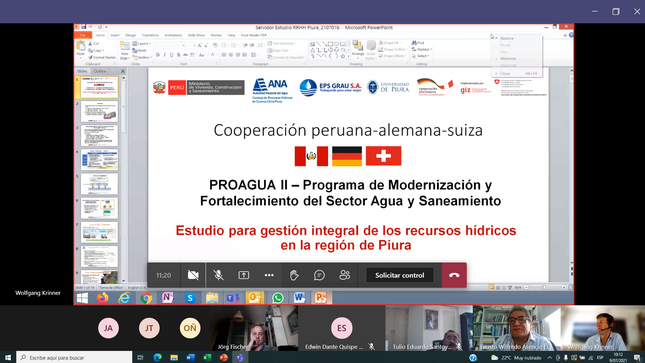Toggle Bold formatting
The width and height of the screenshot is (645, 363).
[x=158, y=55]
